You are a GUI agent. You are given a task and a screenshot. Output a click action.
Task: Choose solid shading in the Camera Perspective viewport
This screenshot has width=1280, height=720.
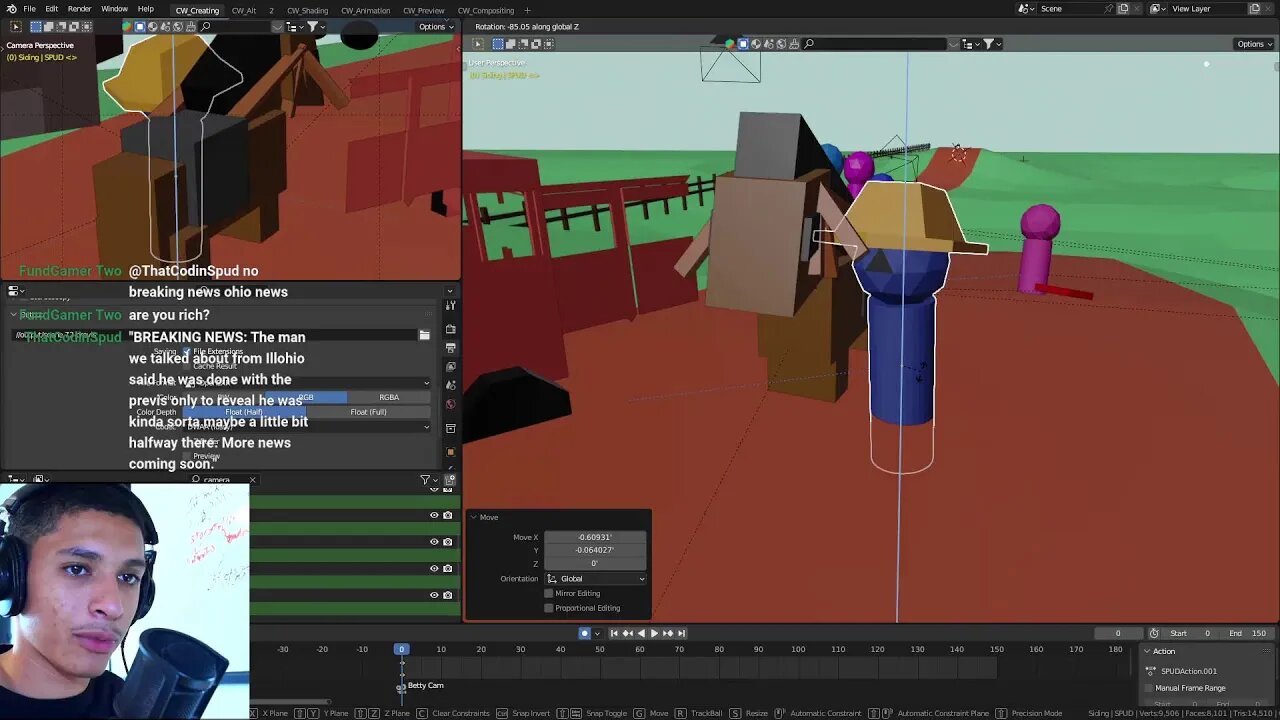pyautogui.click(x=140, y=26)
